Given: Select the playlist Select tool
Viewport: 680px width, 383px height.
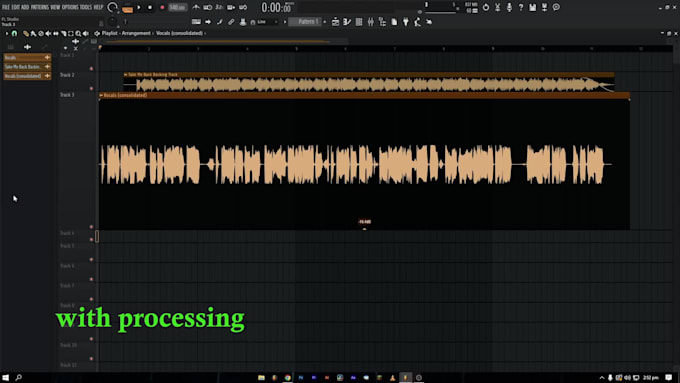Looking at the screenshot, I should pos(71,33).
